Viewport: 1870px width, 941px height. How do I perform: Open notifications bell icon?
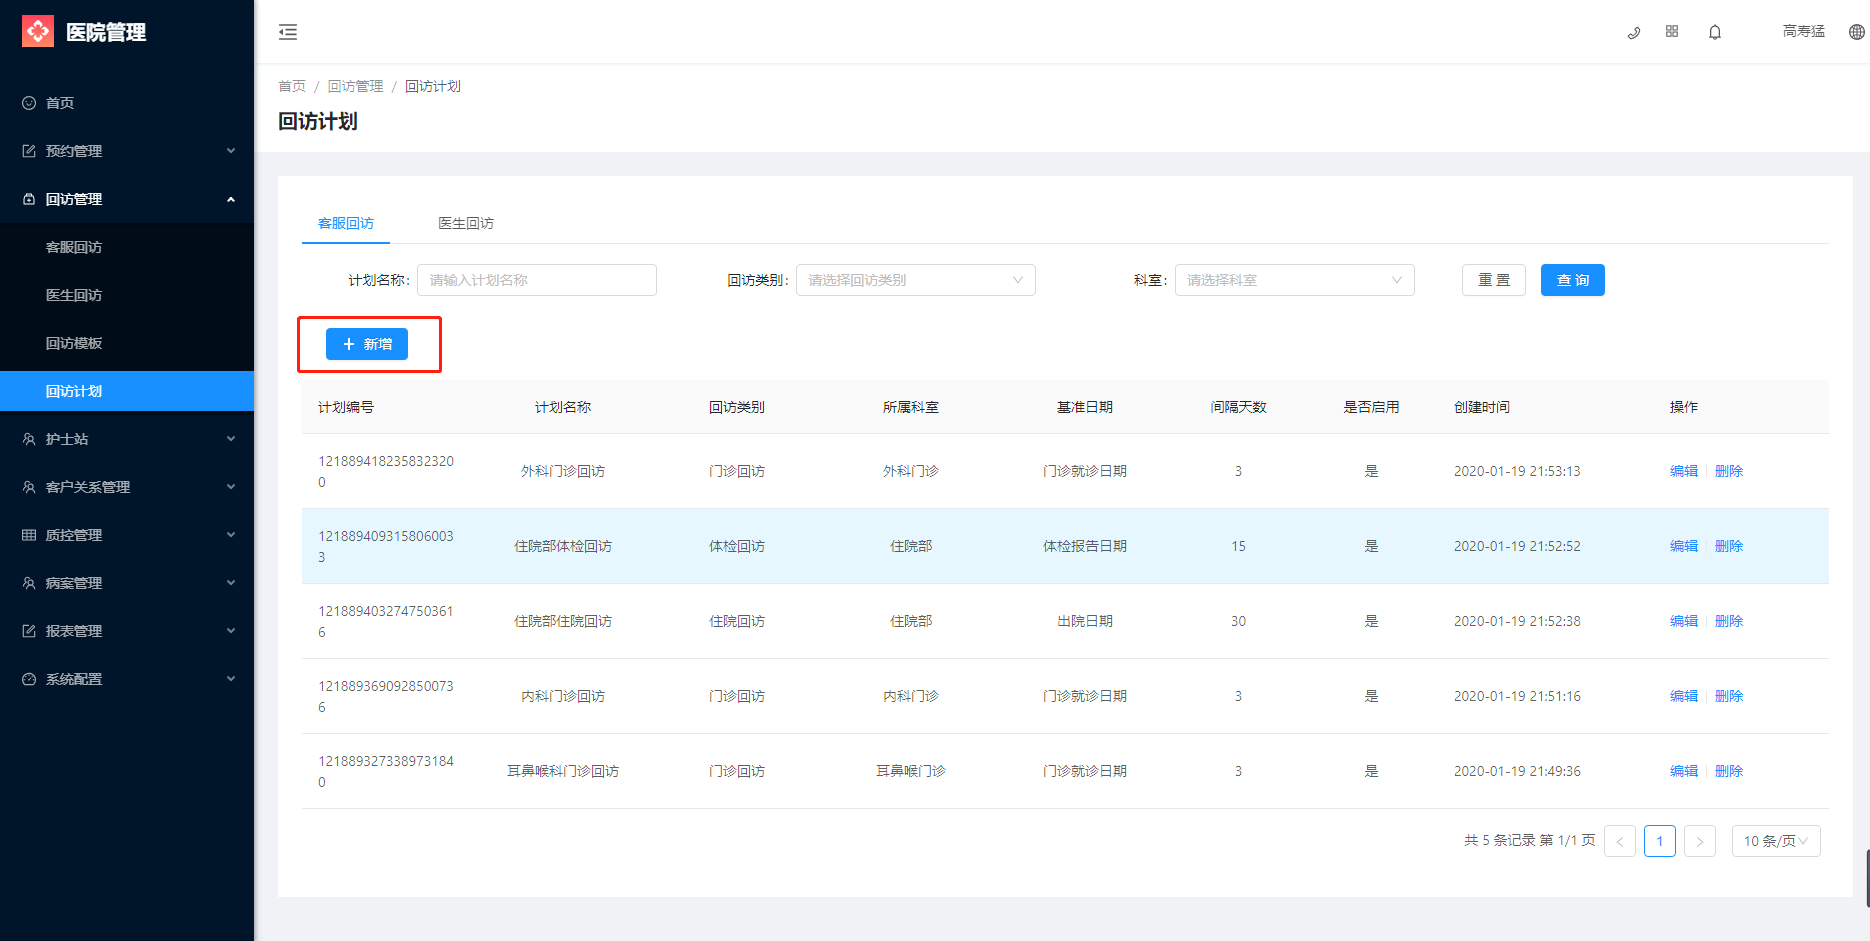[1715, 32]
